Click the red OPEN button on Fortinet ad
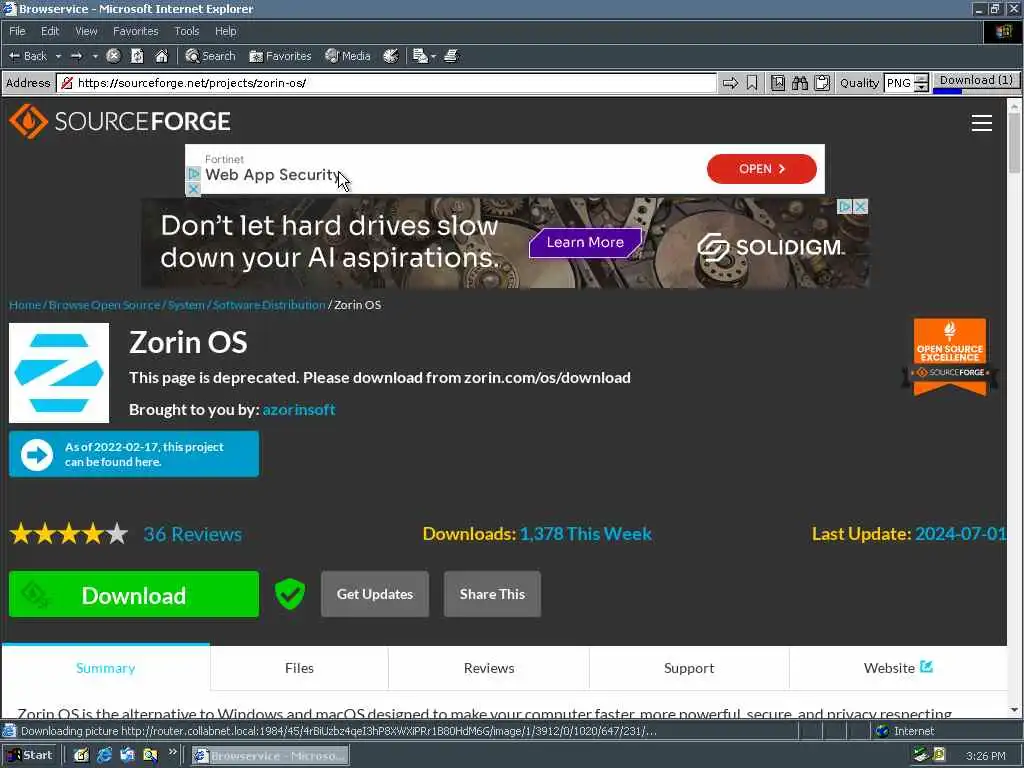 point(761,168)
